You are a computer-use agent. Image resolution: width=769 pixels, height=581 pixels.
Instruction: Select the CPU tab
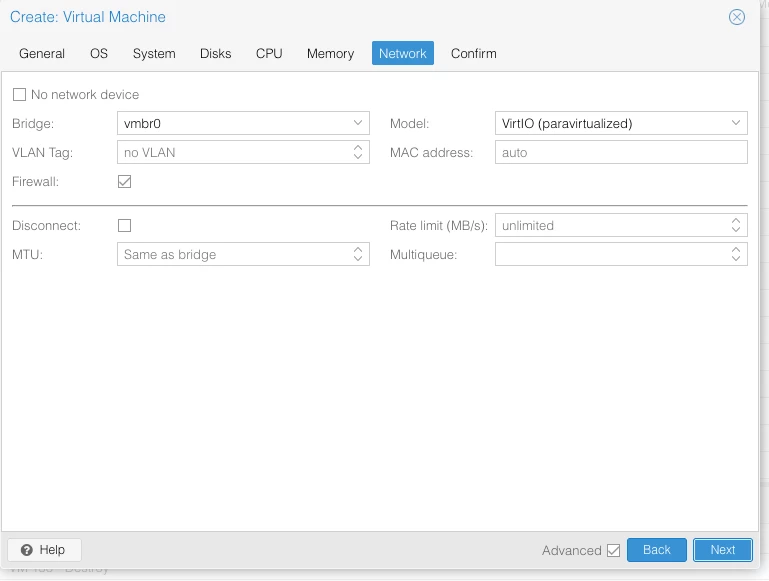coord(269,53)
